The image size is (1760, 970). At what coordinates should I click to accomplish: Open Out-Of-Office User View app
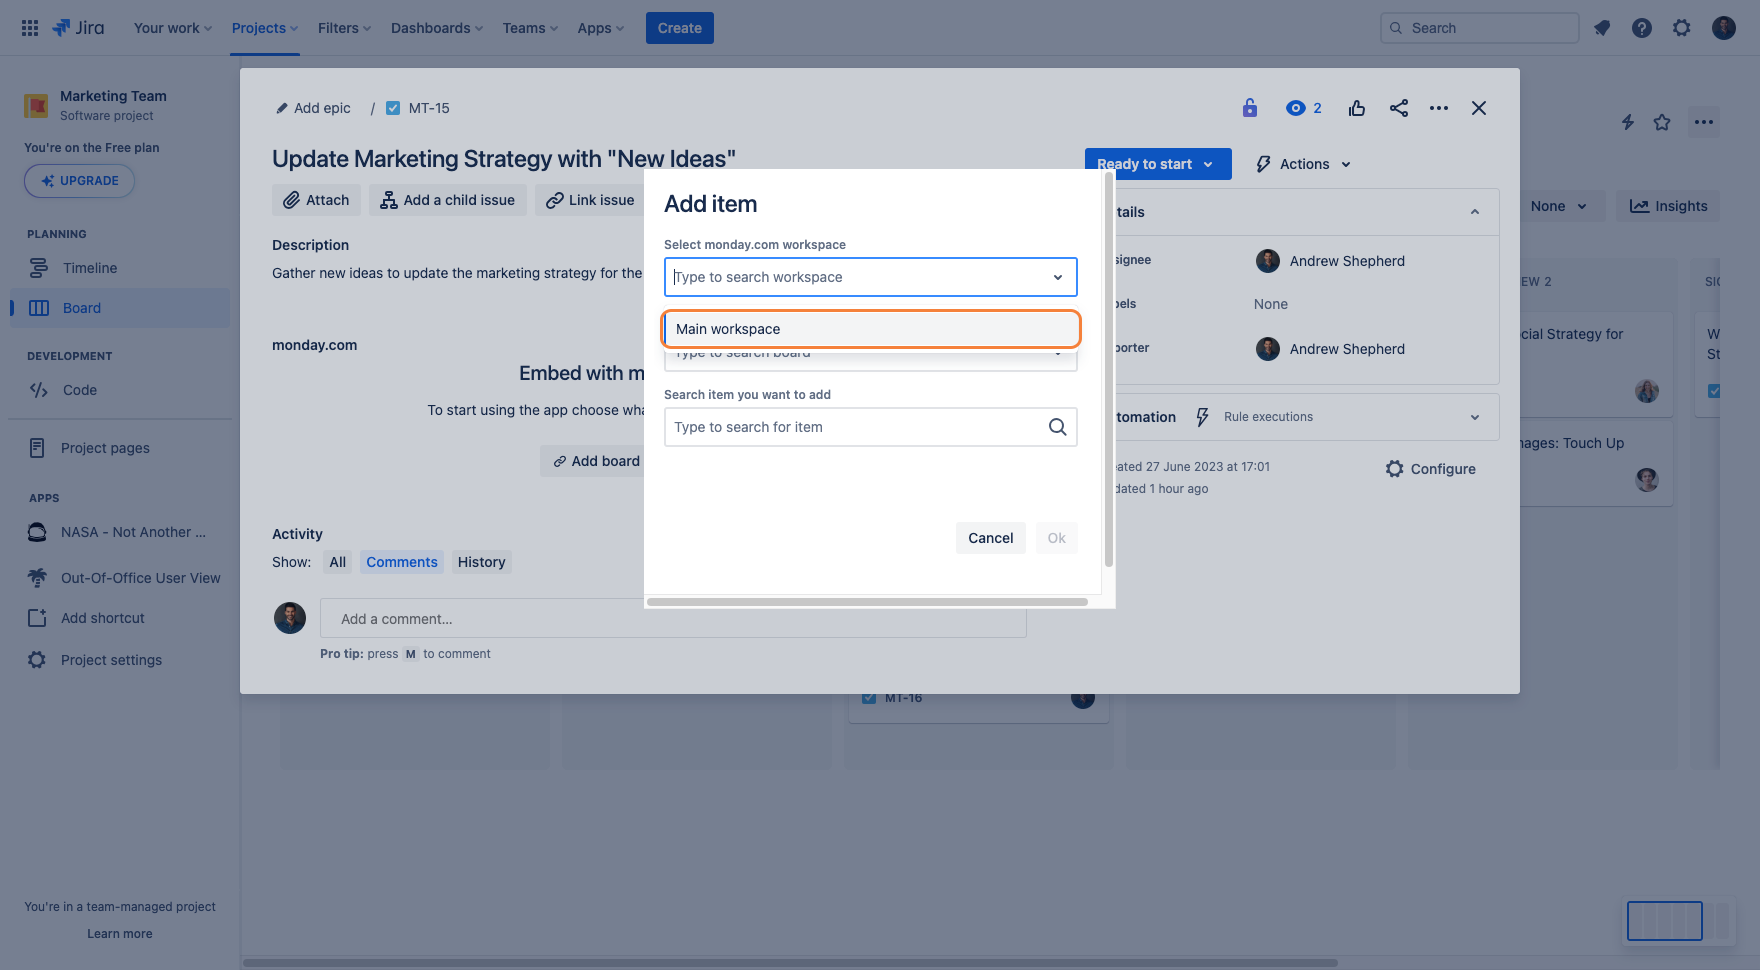pos(120,578)
